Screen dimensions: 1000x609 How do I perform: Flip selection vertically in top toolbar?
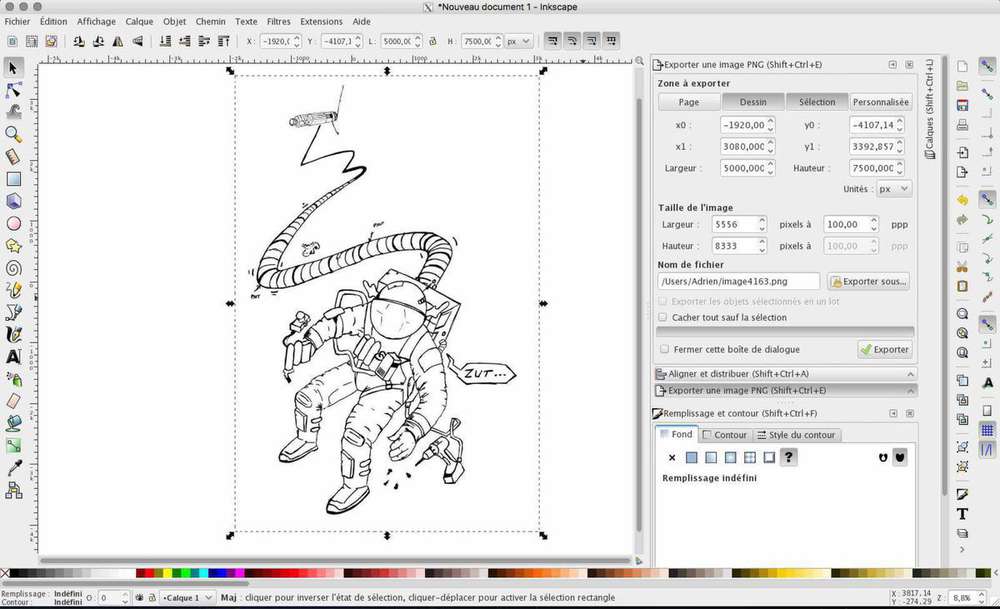click(138, 41)
